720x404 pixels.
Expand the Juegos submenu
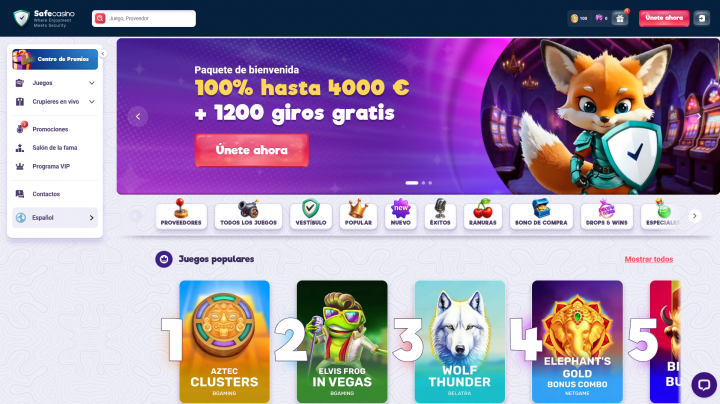click(x=55, y=83)
